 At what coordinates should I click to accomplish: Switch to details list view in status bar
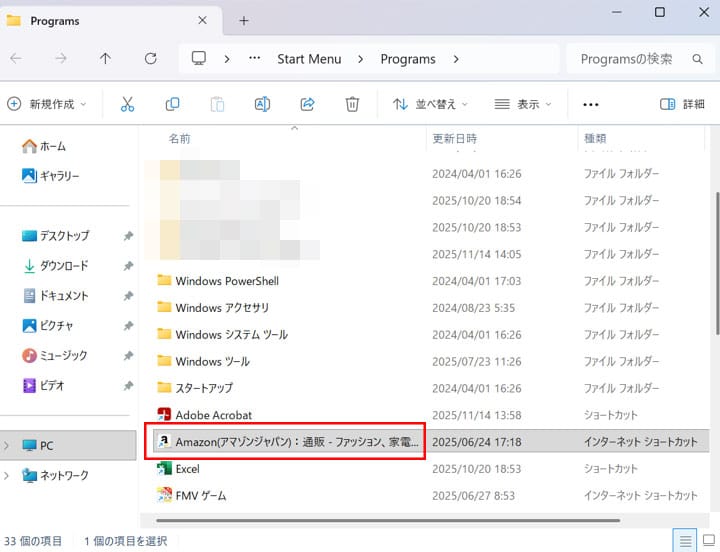click(x=686, y=541)
